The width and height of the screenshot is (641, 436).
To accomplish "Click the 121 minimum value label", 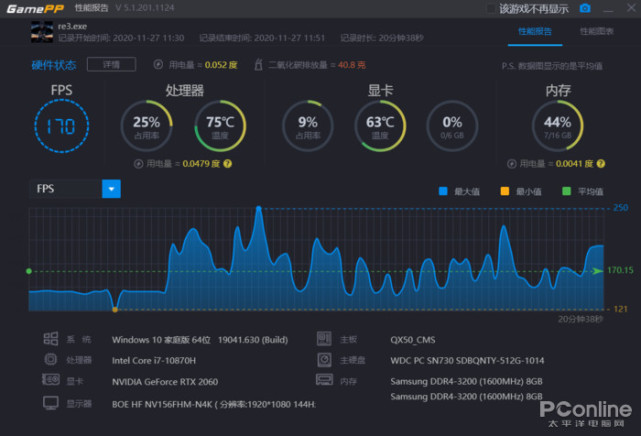I will 621,309.
